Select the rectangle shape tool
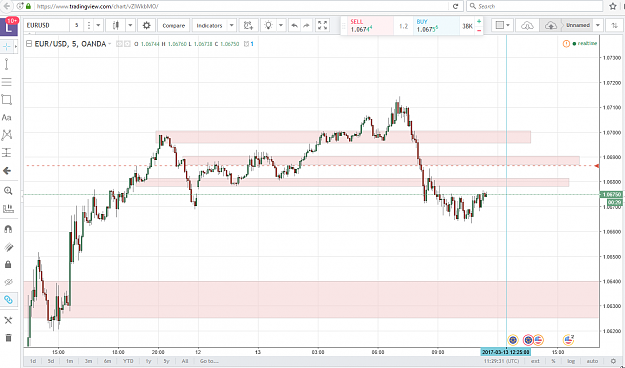The width and height of the screenshot is (625, 368). (x=7, y=99)
